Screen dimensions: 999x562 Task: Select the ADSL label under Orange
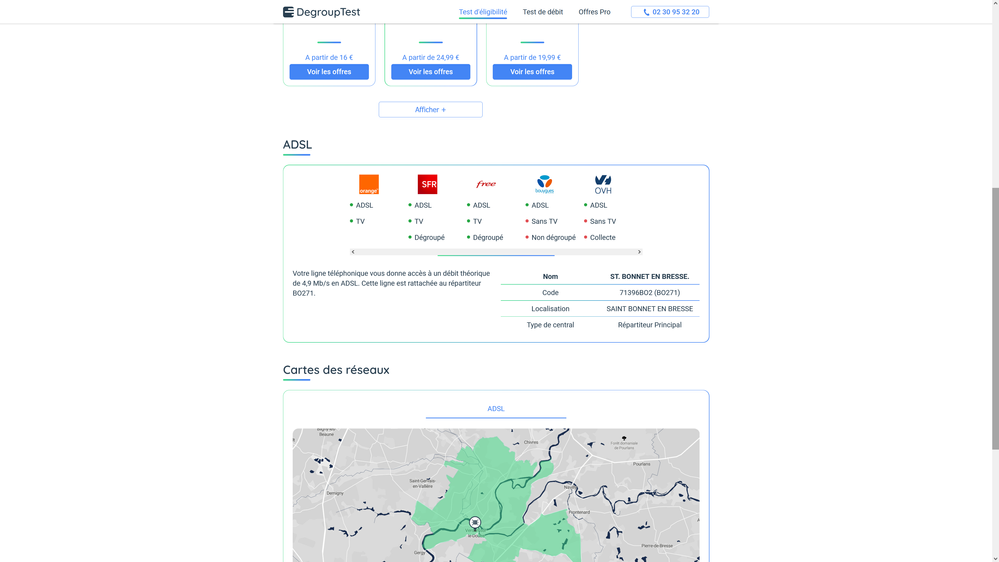(x=364, y=205)
